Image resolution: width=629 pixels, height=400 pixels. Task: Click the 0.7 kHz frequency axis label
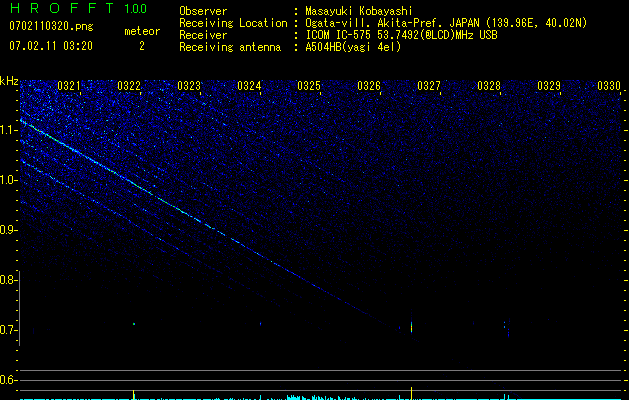point(9,330)
